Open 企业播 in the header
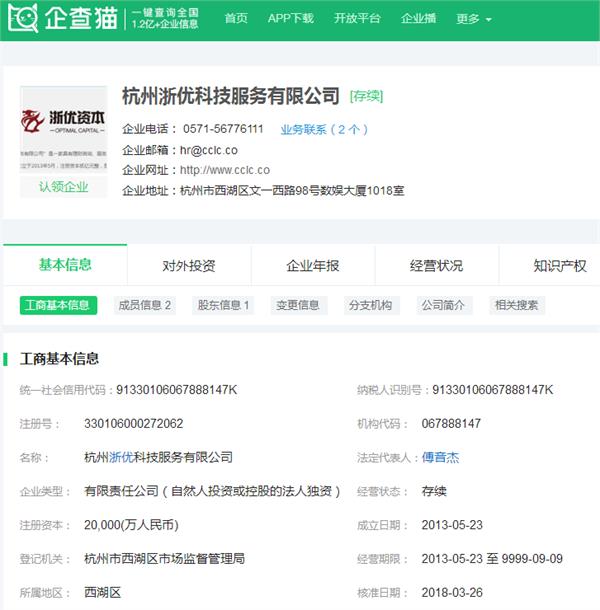The height and width of the screenshot is (610, 600). click(x=418, y=18)
